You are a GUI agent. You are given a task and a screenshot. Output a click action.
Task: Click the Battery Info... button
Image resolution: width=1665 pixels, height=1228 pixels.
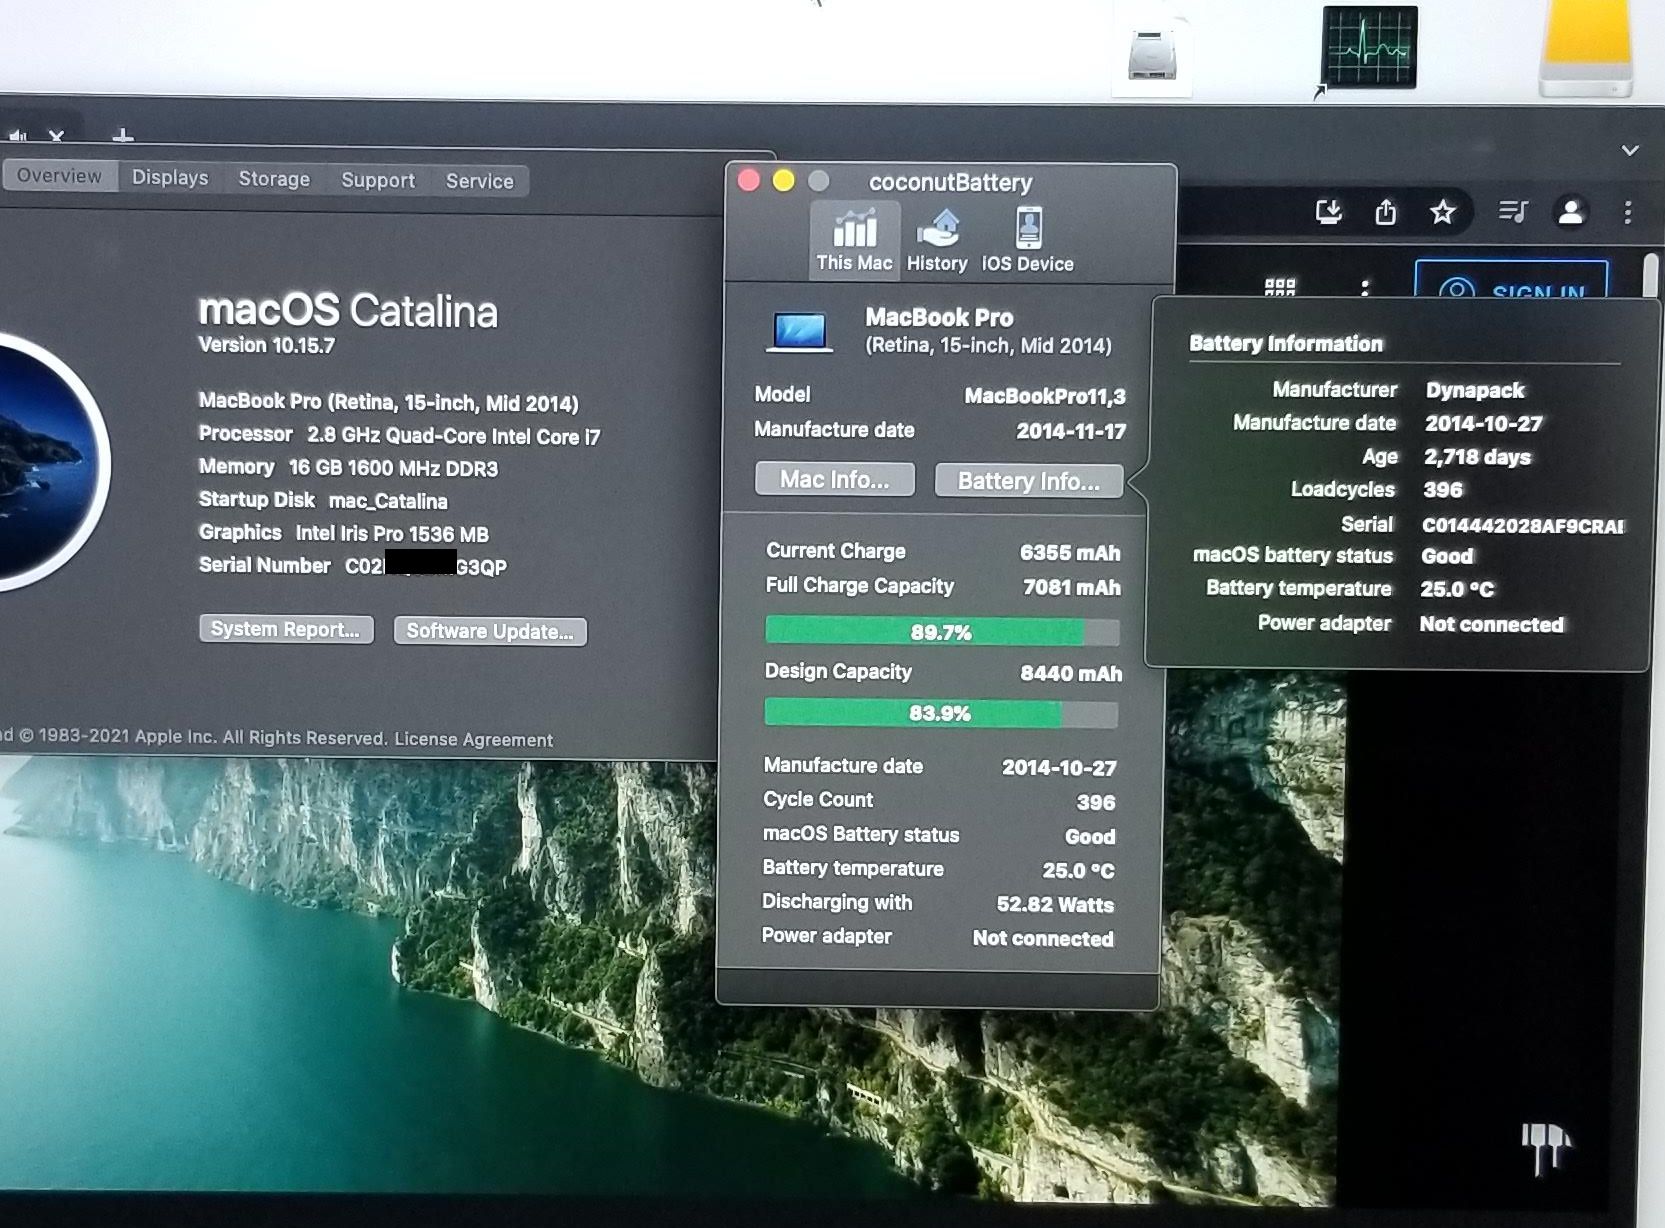tap(1028, 481)
